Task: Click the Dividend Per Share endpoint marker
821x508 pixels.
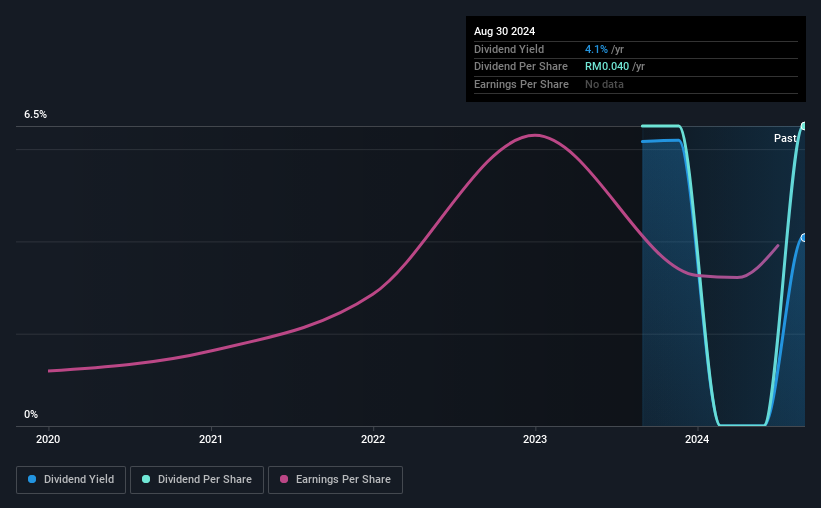Action: [803, 126]
